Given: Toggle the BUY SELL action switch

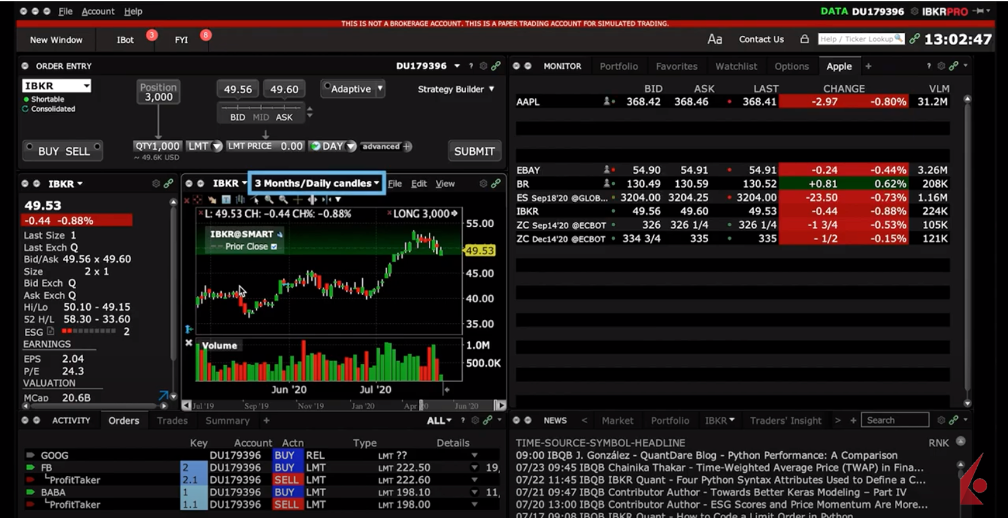Looking at the screenshot, I should [x=63, y=151].
